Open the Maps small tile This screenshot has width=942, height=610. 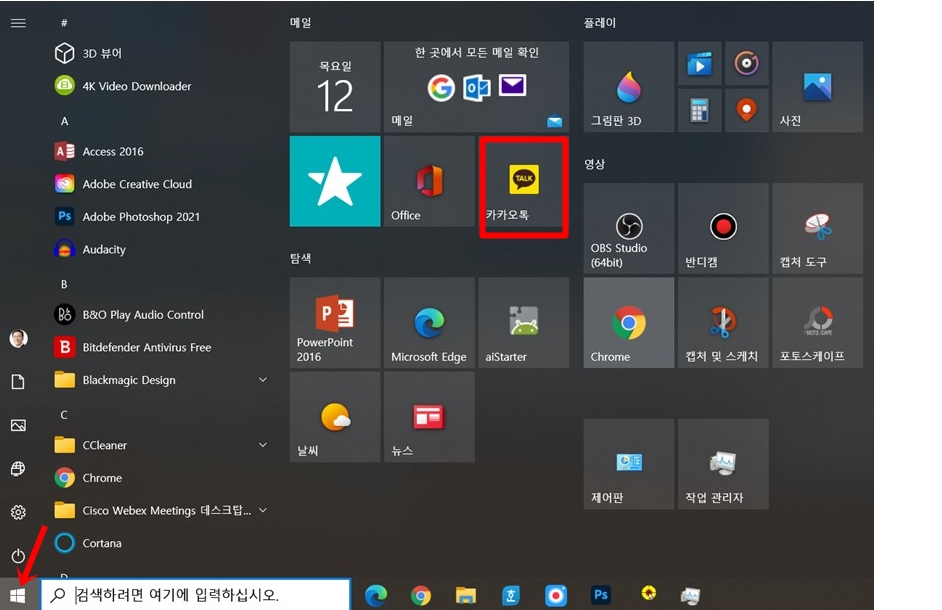pos(747,111)
